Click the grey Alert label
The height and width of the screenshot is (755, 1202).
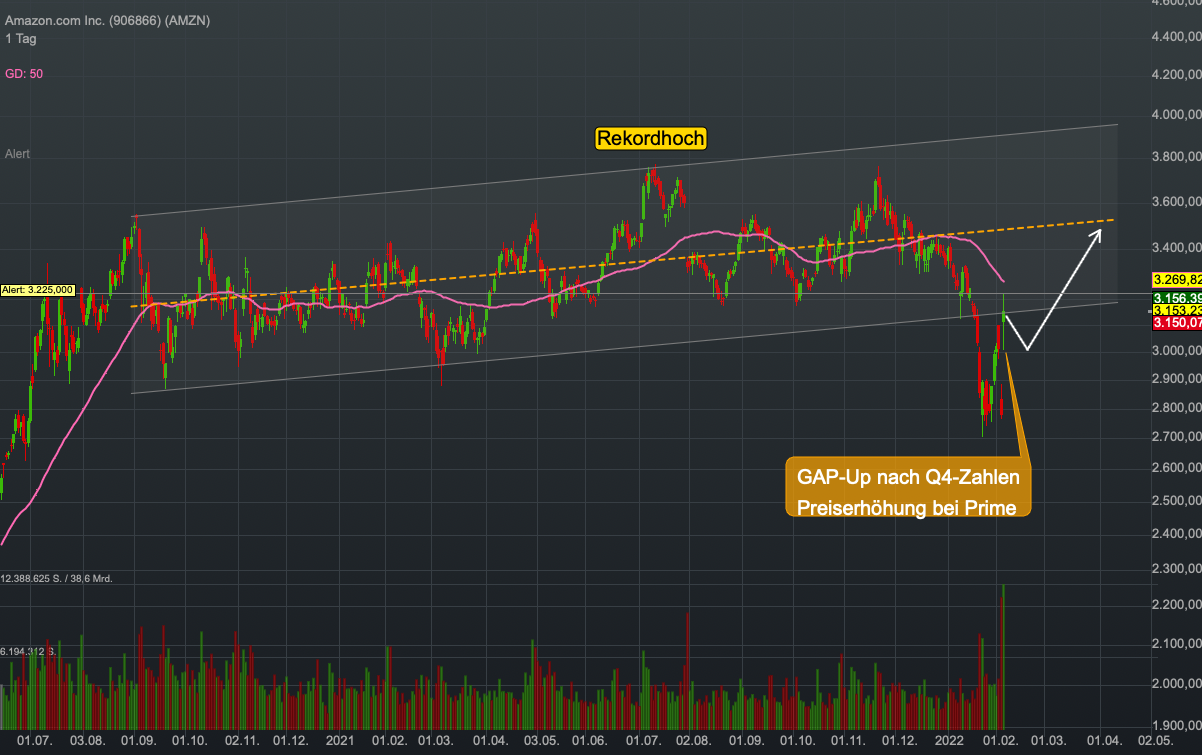17,154
